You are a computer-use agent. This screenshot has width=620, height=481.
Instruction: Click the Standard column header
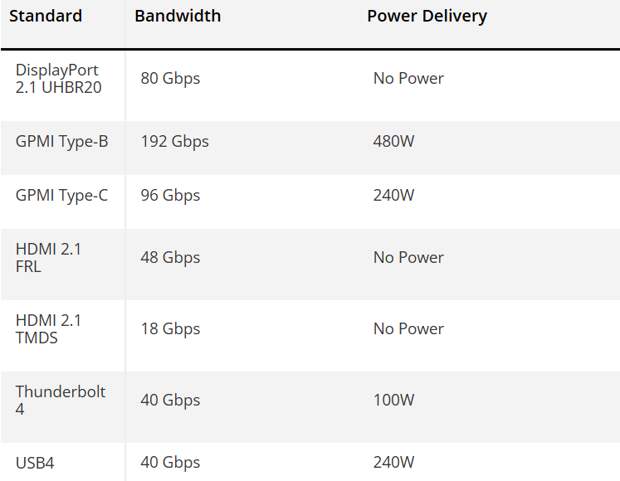coord(45,16)
